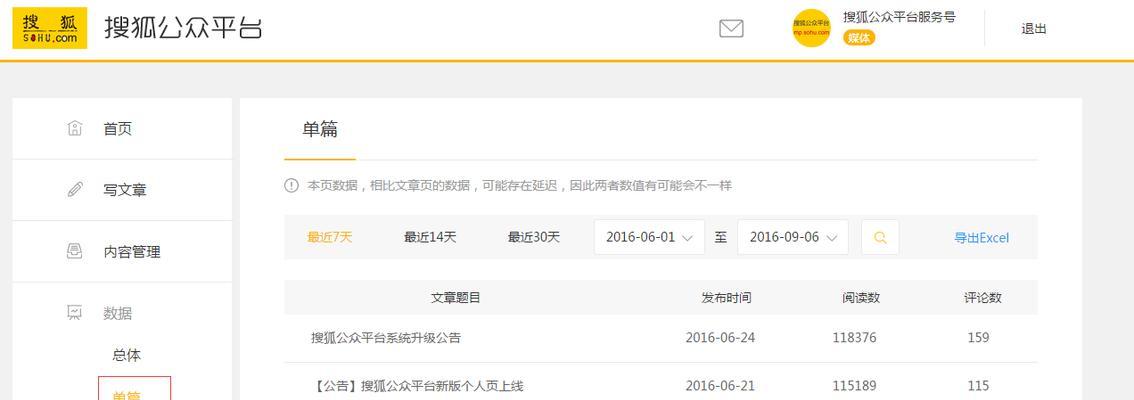Viewport: 1134px width, 400px height.
Task: Click comment count 115
Action: [979, 386]
